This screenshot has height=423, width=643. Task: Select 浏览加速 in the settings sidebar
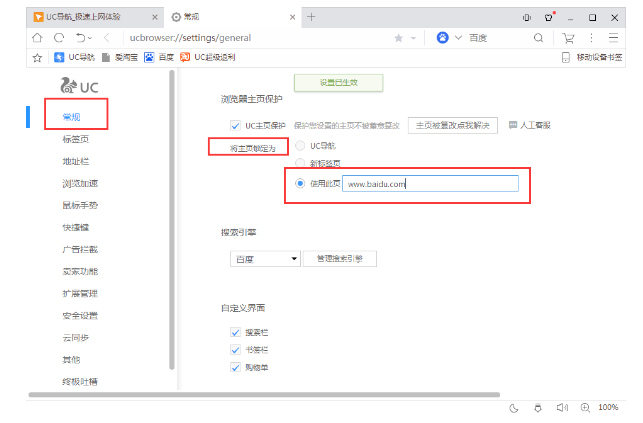[80, 184]
